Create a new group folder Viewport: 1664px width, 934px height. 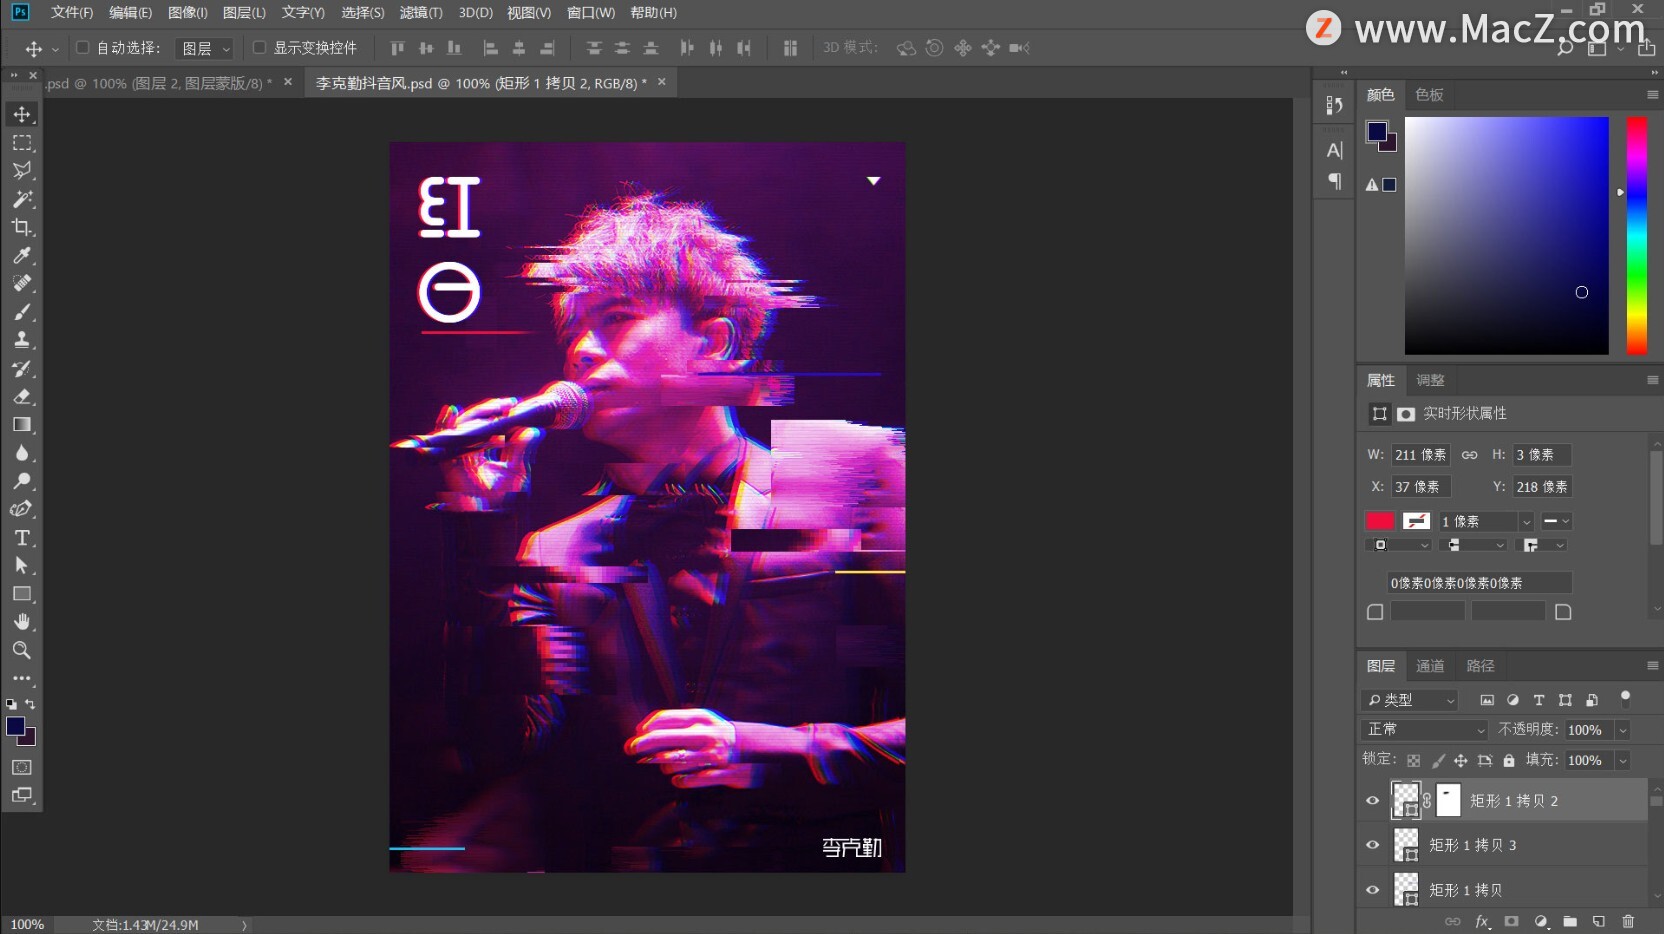point(1570,921)
